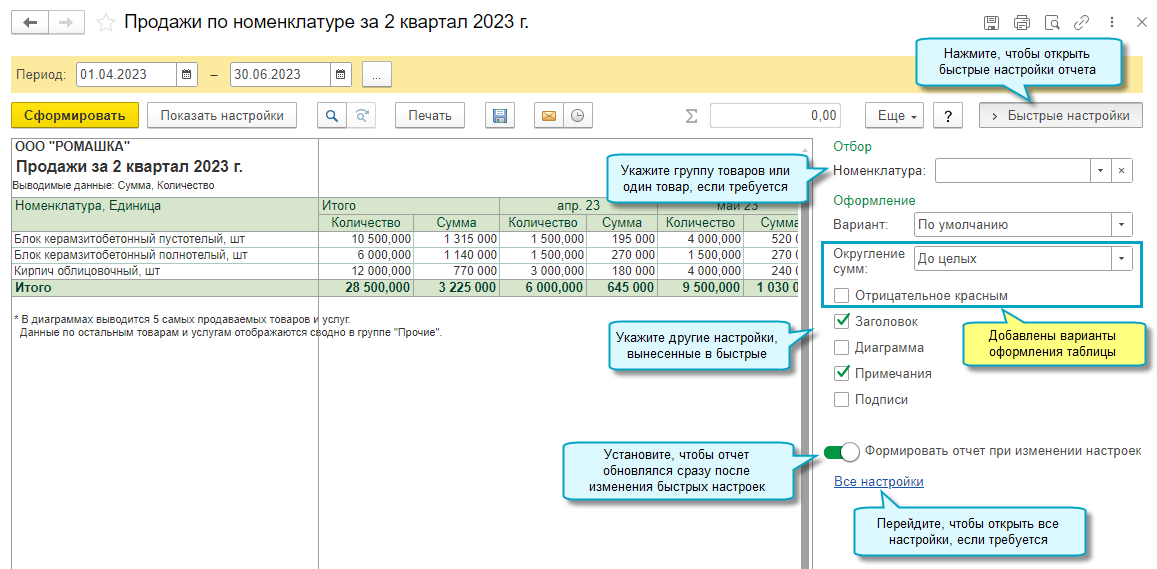Expand the Вариант dropdown list
1157x569 pixels.
[x=1121, y=225]
